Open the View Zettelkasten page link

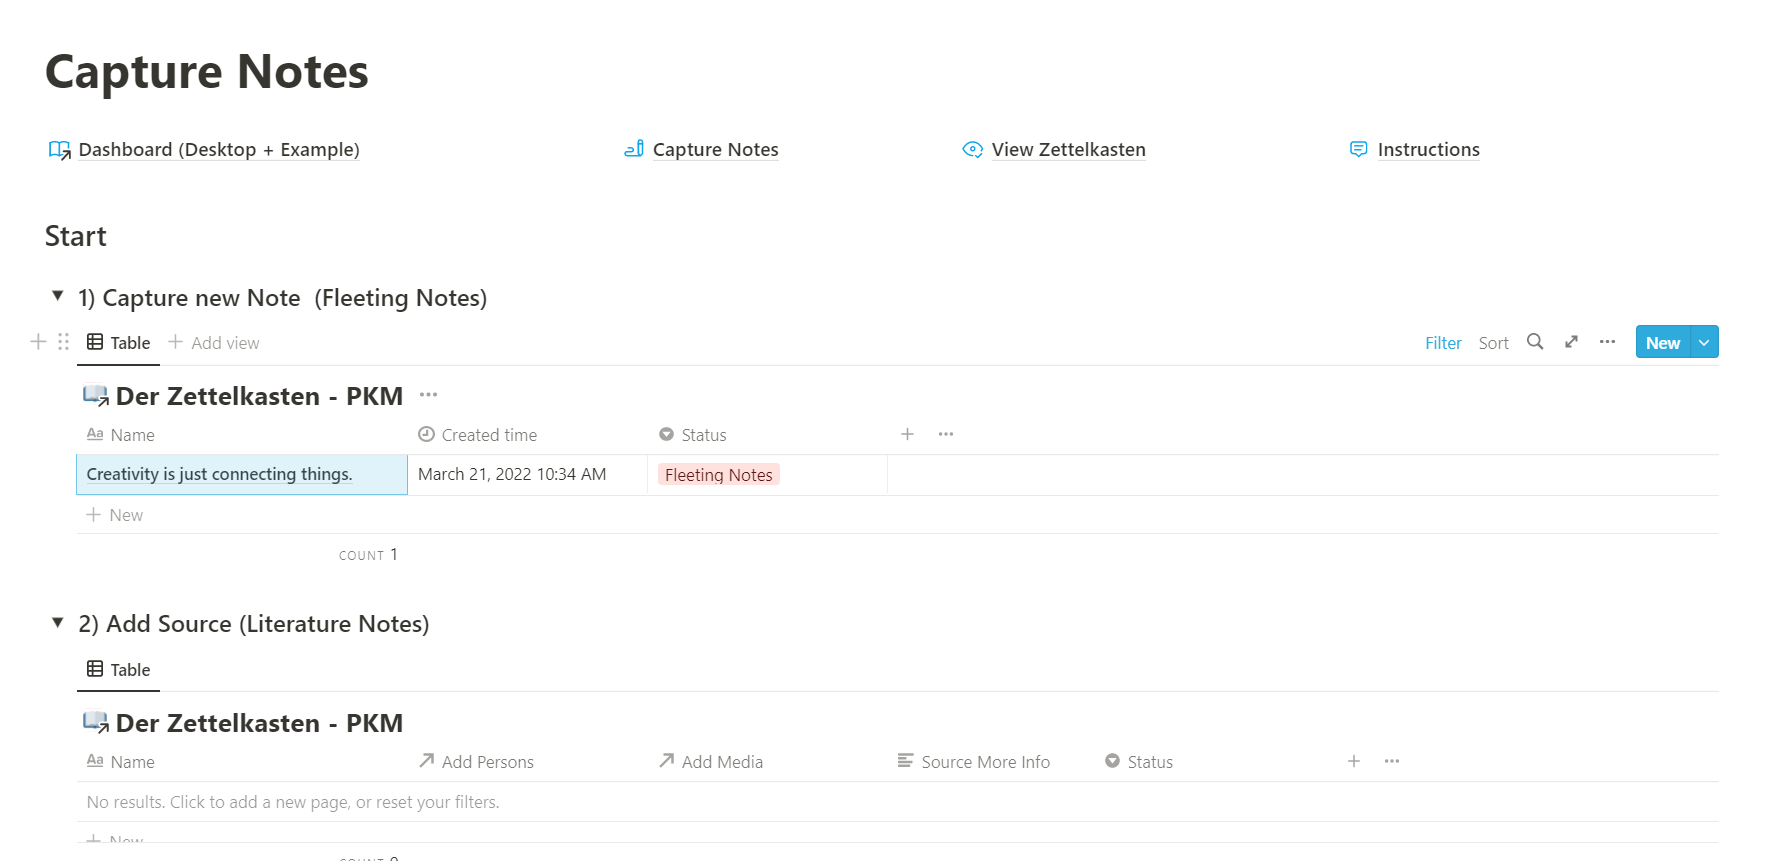(x=1067, y=150)
